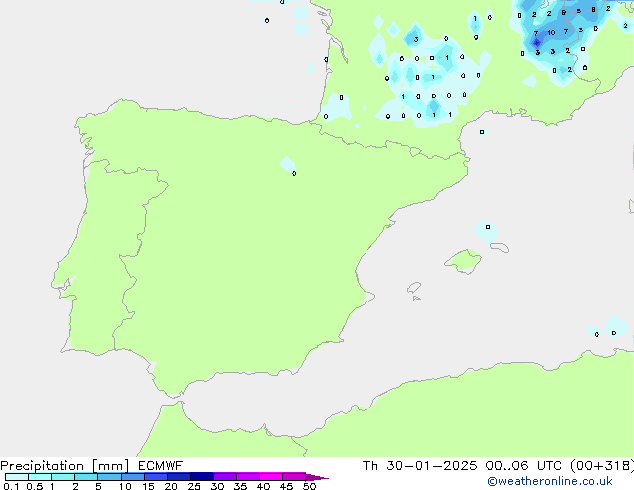Click the 5 to 10 mm legend swatch

(x=109, y=477)
